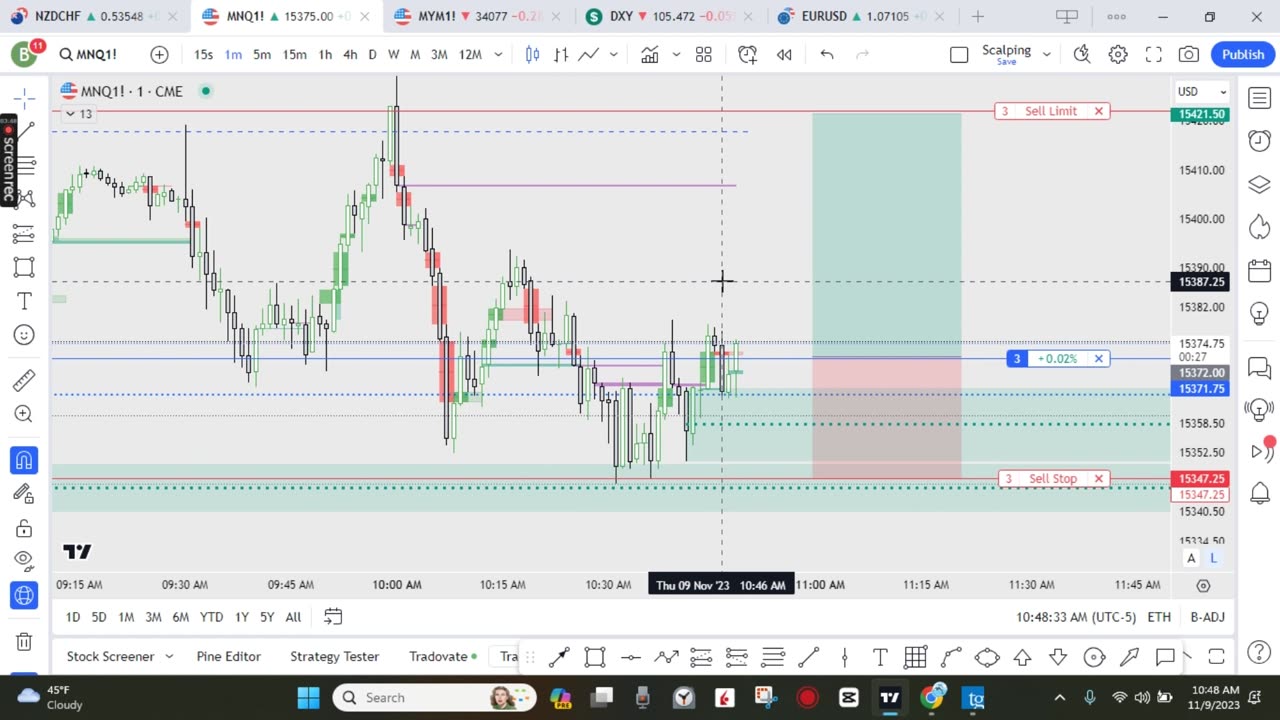Select the candlestick chart type
This screenshot has height=720, width=1280.
(533, 54)
